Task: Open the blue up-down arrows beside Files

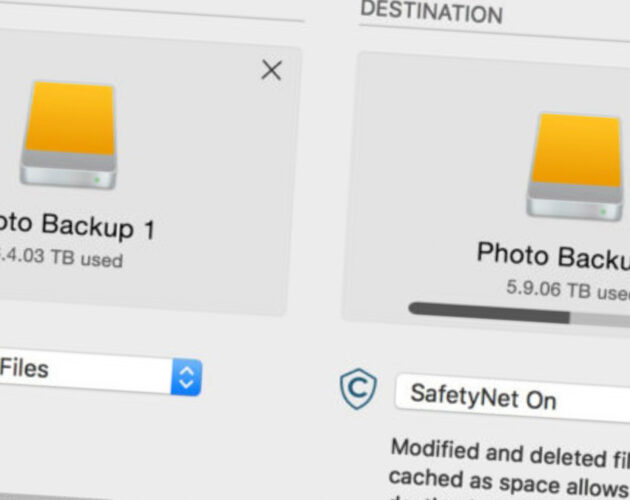Action: 186,377
